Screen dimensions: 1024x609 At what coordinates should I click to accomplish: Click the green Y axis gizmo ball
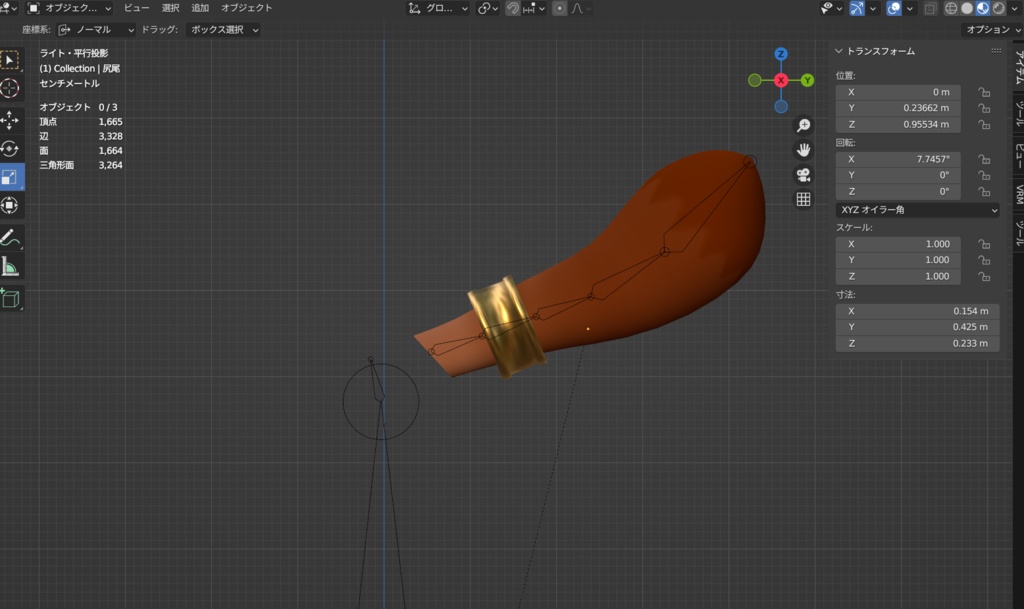point(808,80)
